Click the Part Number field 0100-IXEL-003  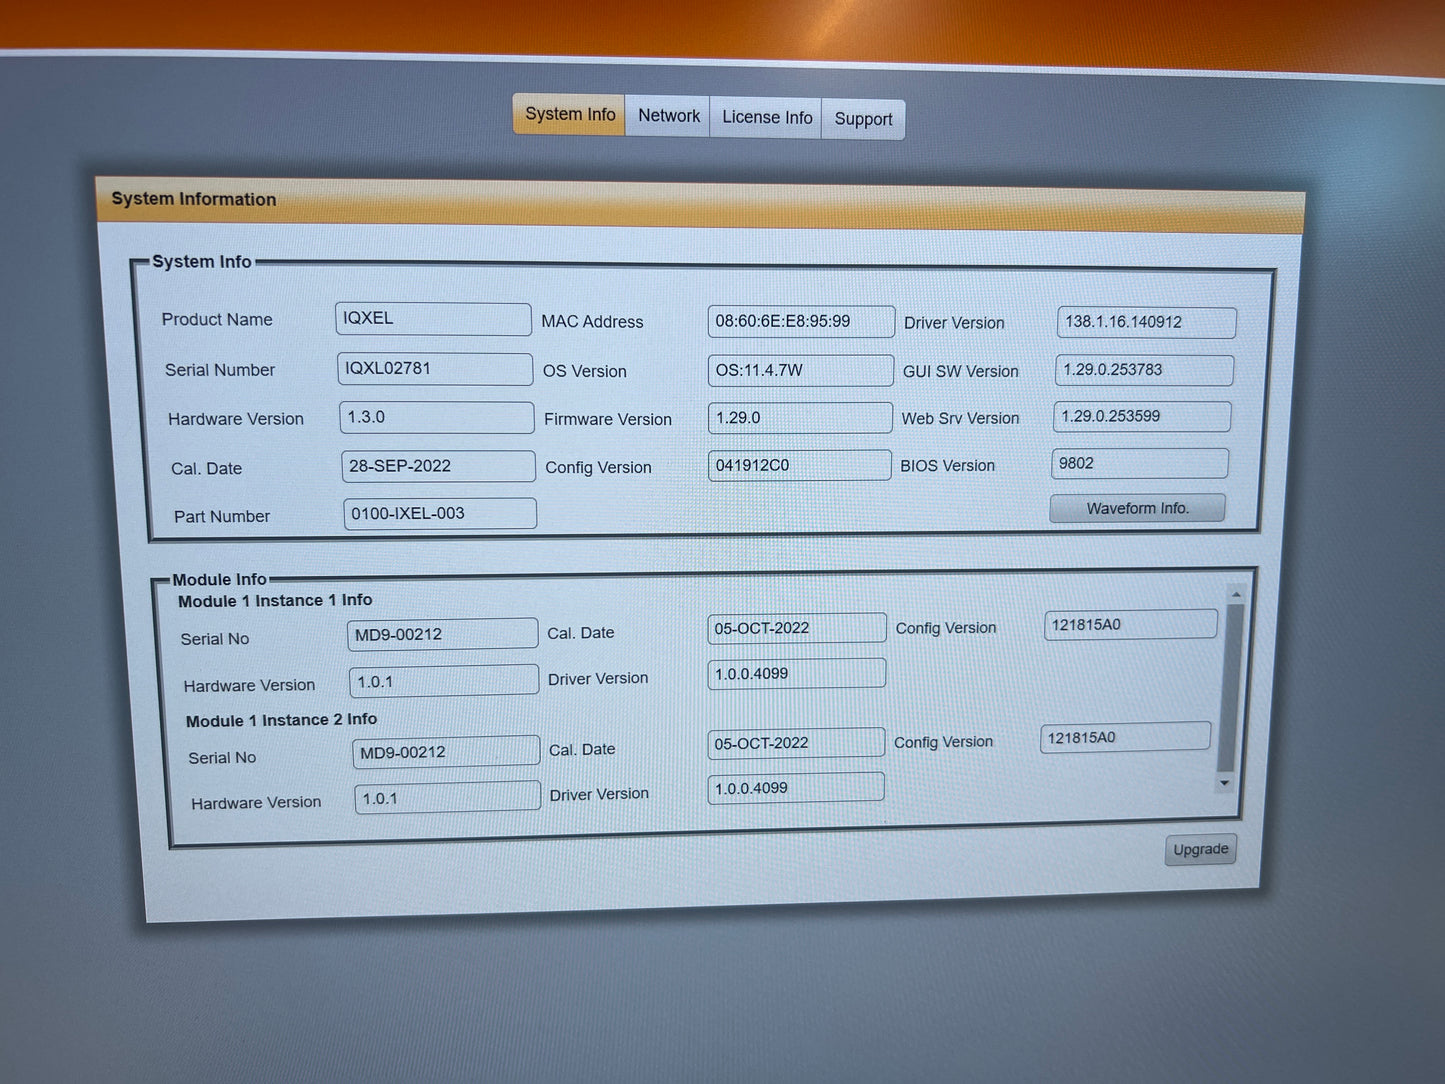coord(440,514)
